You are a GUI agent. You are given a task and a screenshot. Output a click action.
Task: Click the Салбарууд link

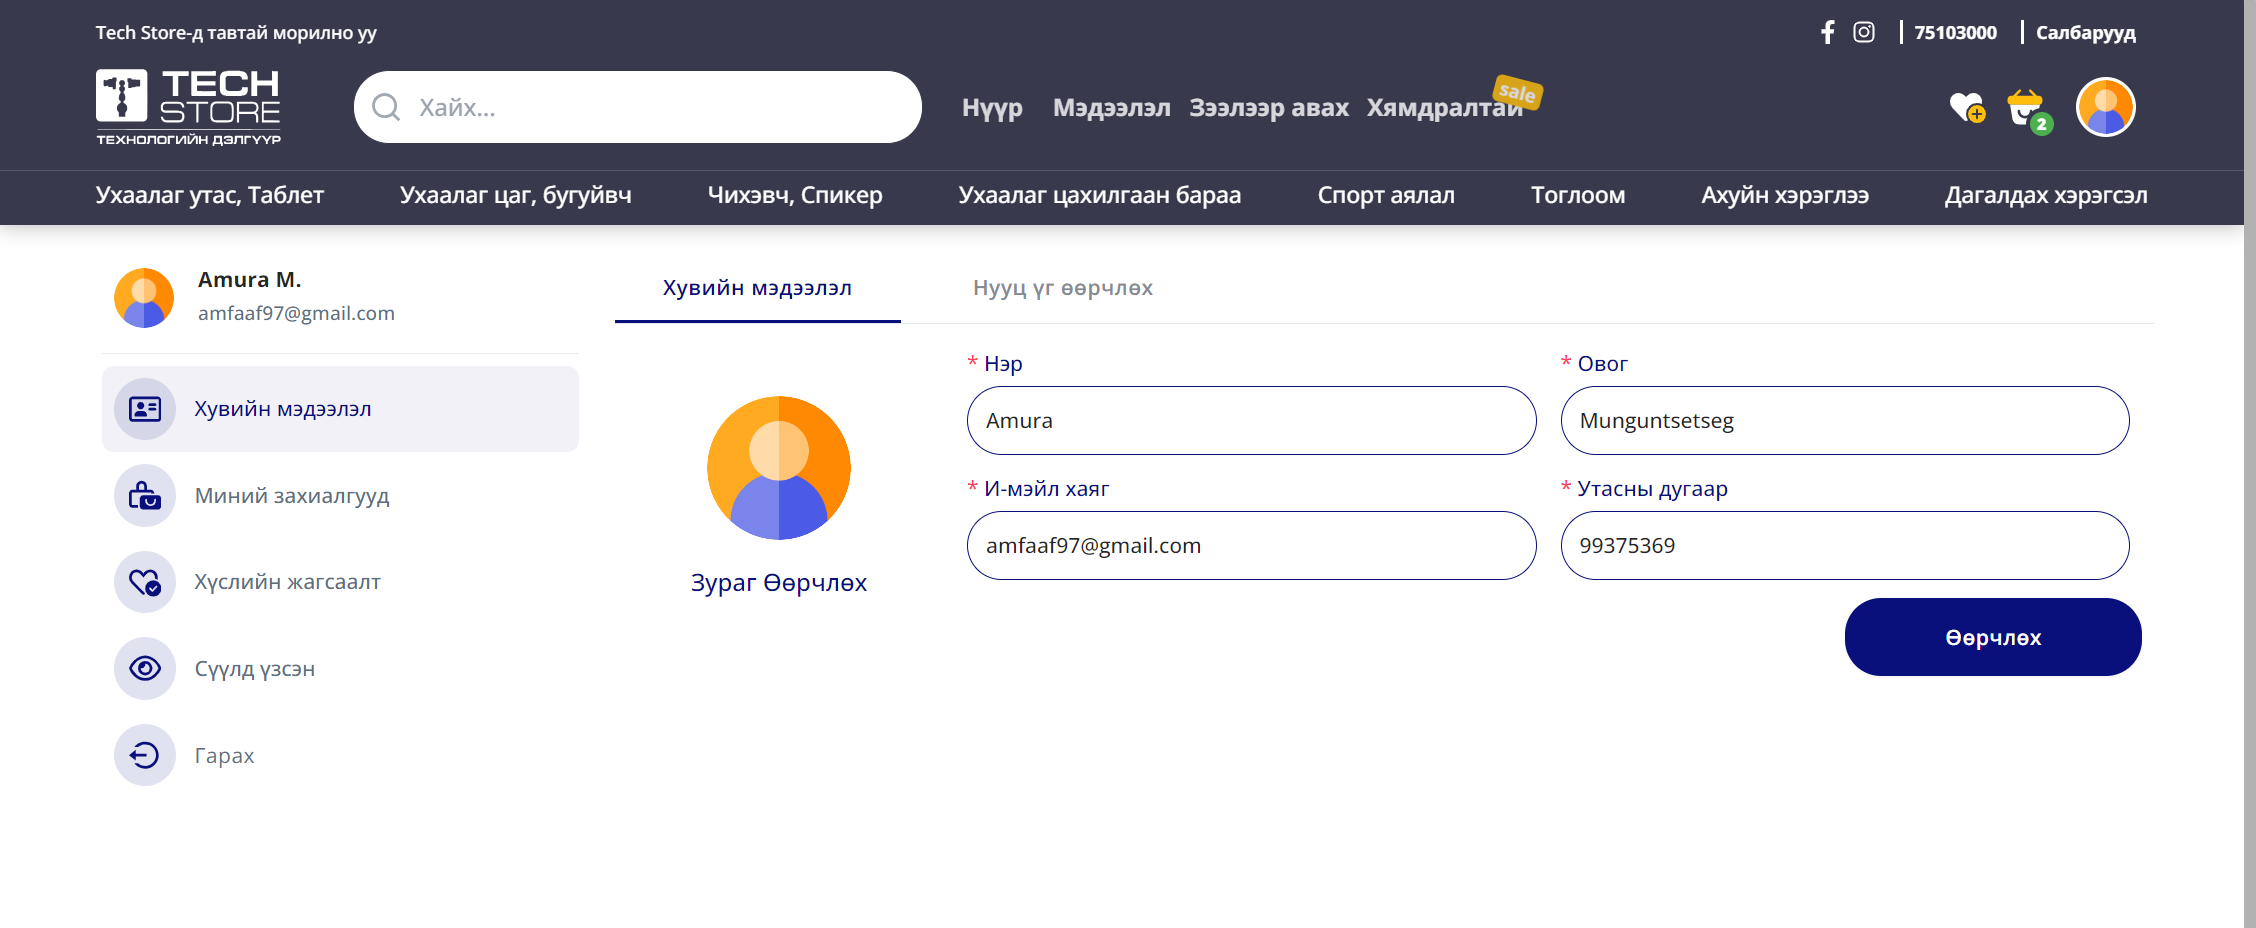(x=2085, y=32)
